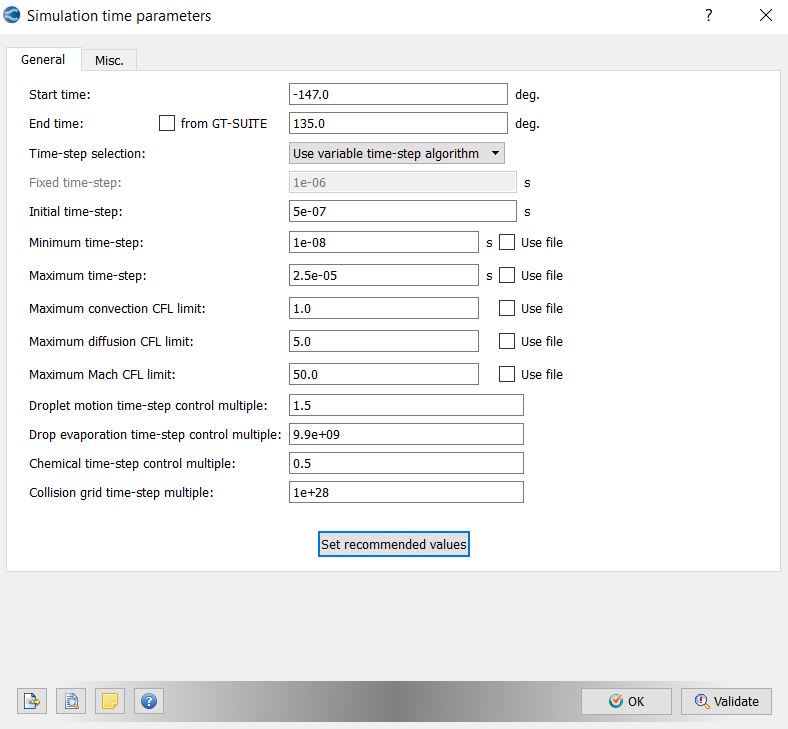The image size is (788, 729).
Task: Click the blue help icon at the bottom
Action: point(149,700)
